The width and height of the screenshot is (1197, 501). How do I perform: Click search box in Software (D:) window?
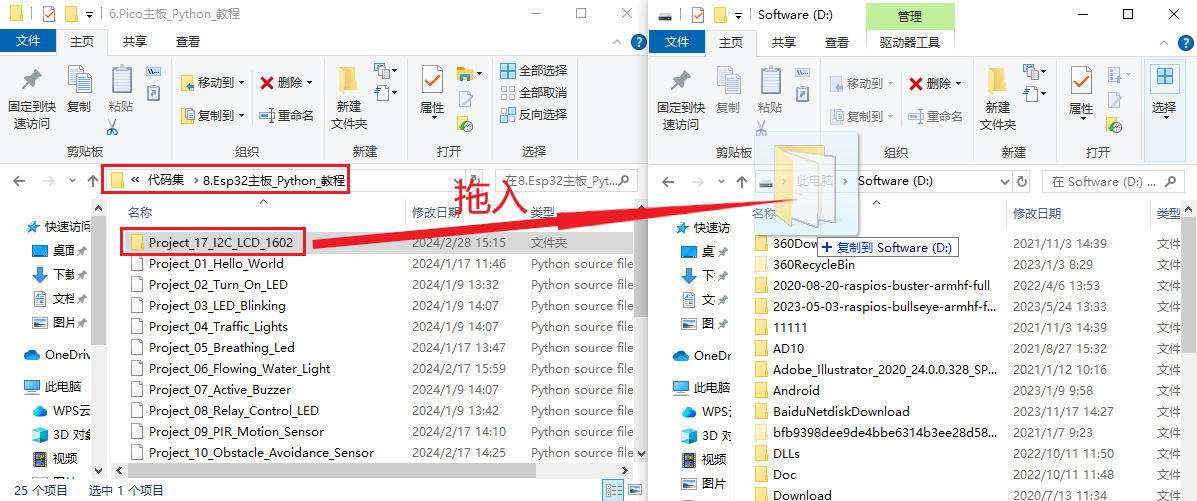coord(1115,182)
